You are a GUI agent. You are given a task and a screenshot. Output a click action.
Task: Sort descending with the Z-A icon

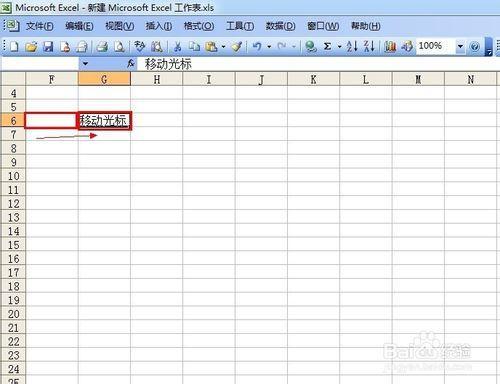pyautogui.click(x=369, y=46)
